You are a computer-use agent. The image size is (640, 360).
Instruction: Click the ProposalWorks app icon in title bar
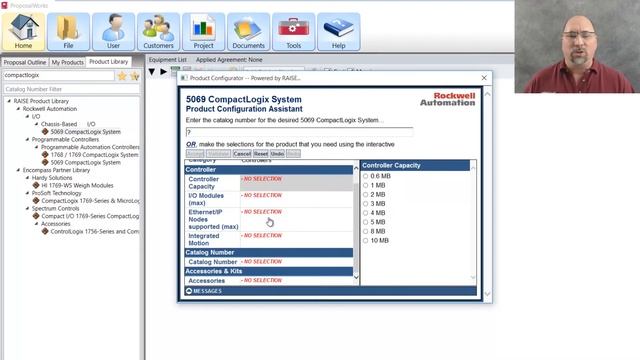[4, 5]
